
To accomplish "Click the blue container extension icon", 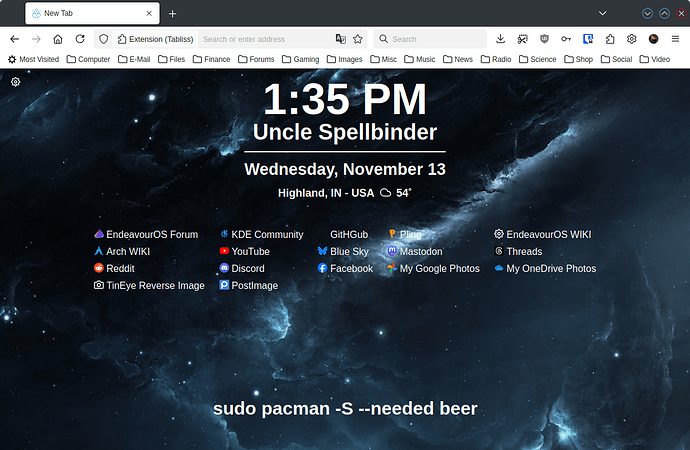I will tap(588, 39).
